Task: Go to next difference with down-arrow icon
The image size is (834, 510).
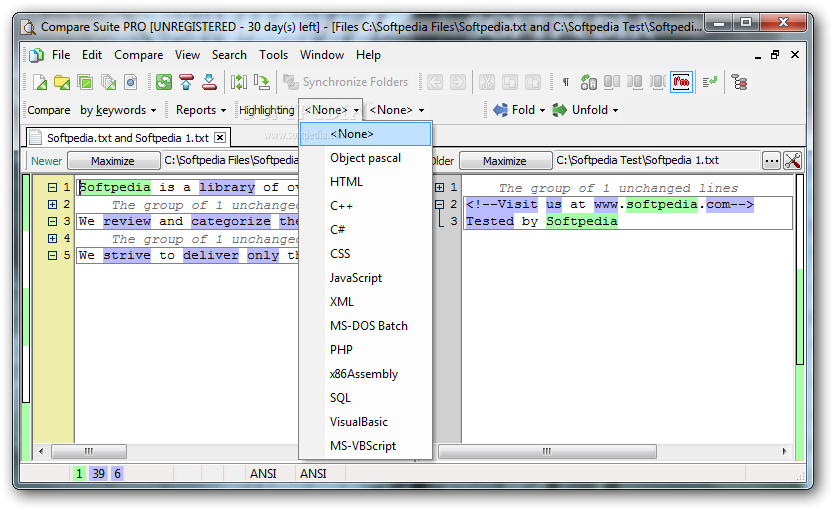Action: [x=209, y=82]
